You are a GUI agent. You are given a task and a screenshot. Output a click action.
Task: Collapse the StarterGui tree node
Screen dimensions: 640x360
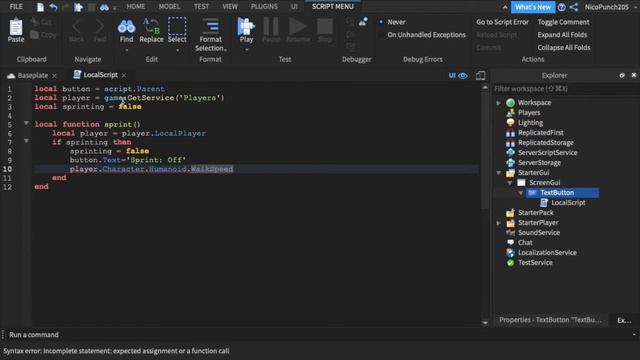498,173
